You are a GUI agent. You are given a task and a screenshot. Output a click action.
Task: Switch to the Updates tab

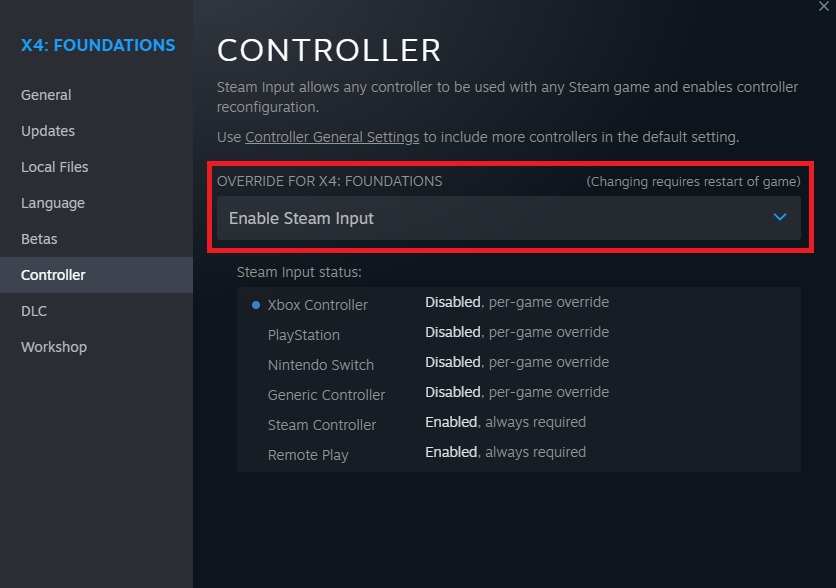tap(48, 131)
